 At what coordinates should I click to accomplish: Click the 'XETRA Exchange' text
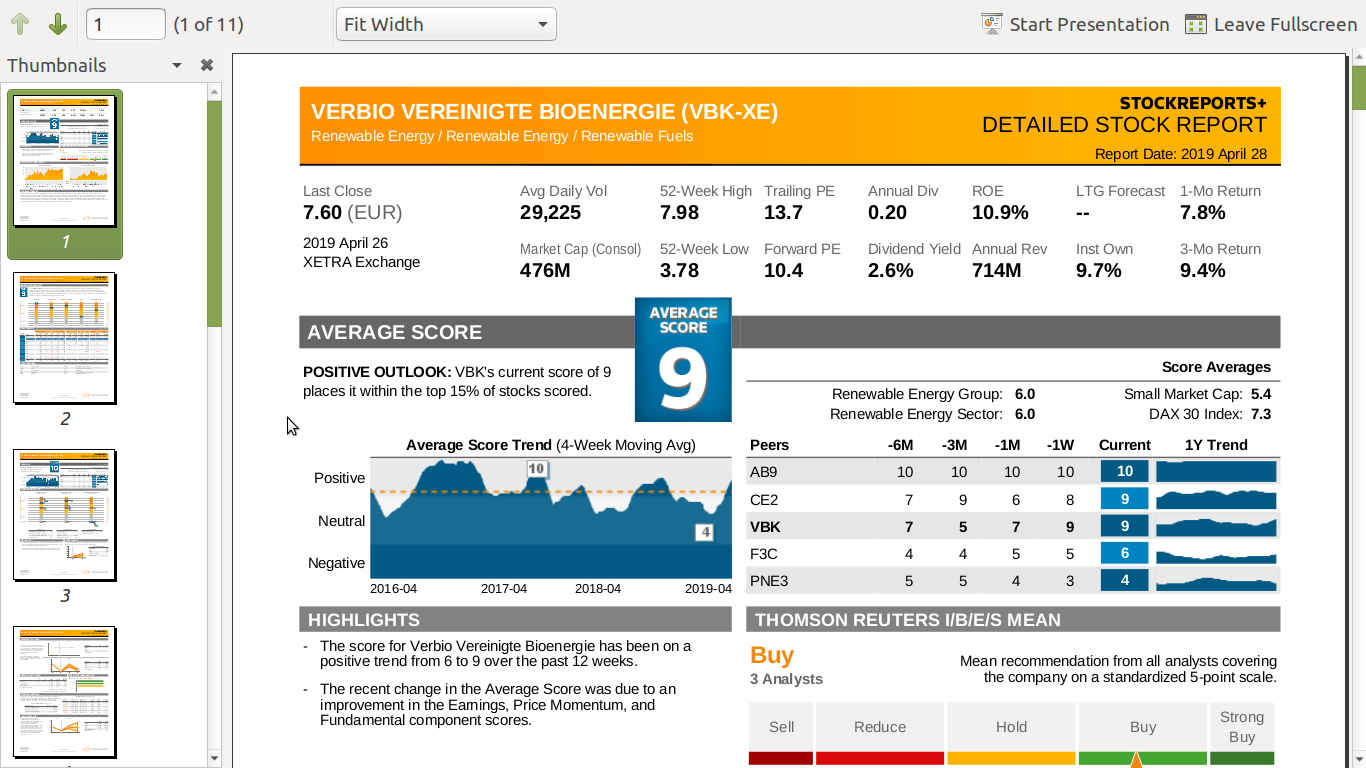tap(361, 262)
